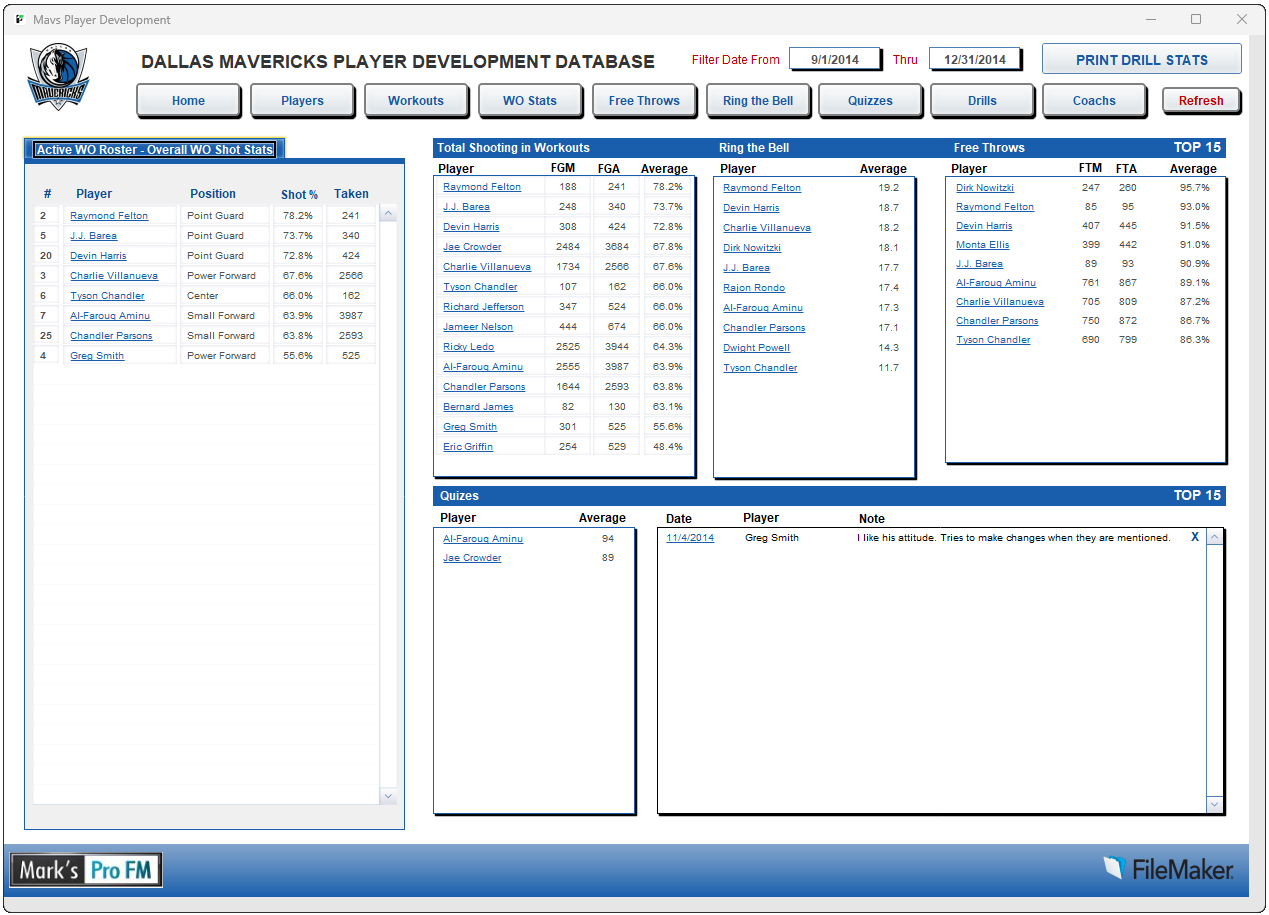Delete Greg Smith note with X

(1194, 537)
